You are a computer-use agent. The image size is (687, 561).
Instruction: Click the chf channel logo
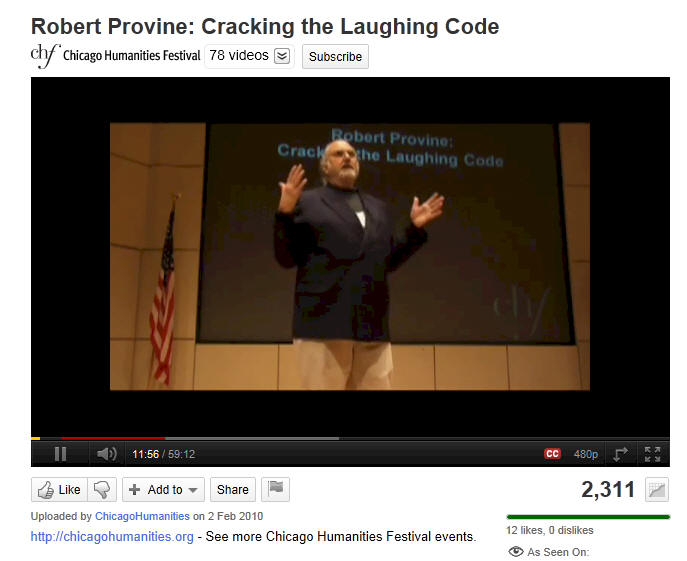[45, 56]
